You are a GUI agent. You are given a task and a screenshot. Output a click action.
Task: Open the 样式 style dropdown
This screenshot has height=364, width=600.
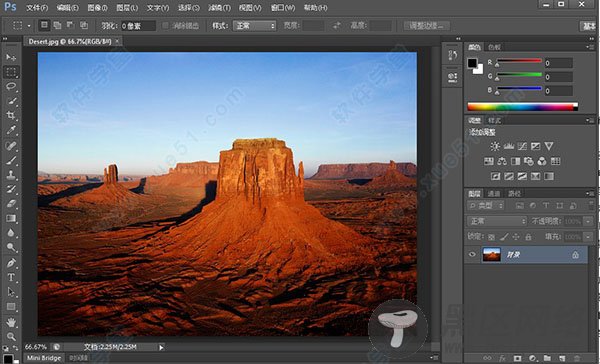(x=254, y=26)
